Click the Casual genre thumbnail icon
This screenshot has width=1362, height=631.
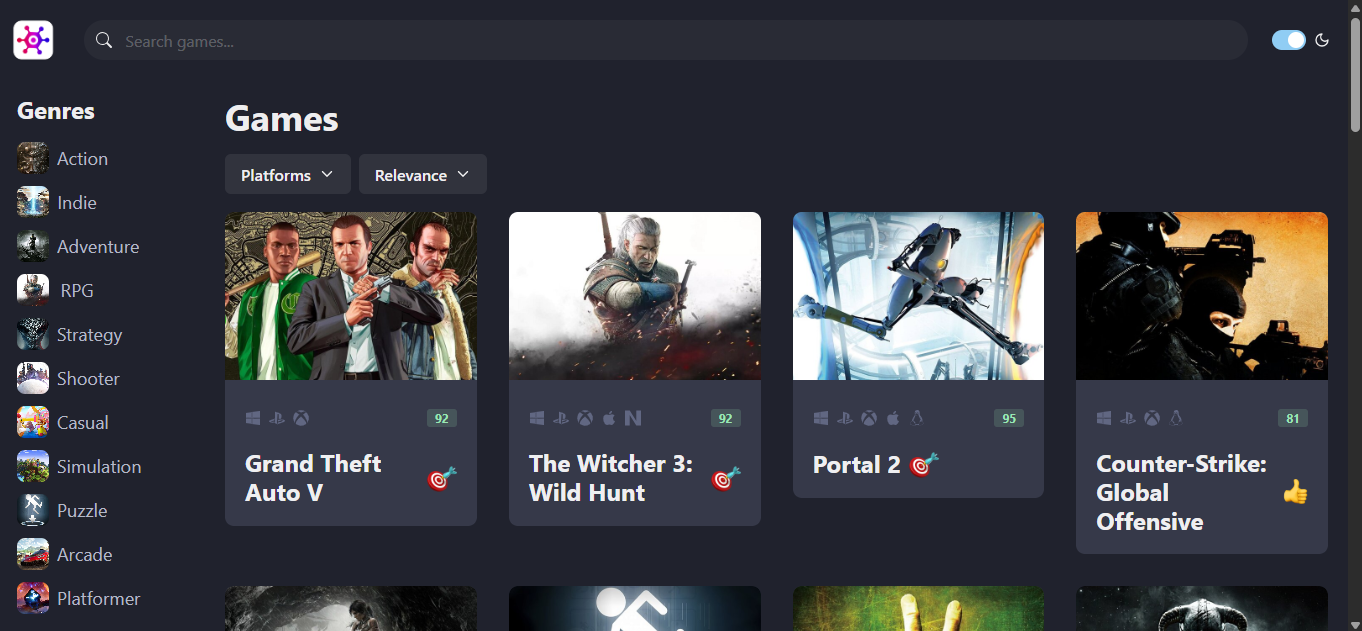tap(33, 422)
